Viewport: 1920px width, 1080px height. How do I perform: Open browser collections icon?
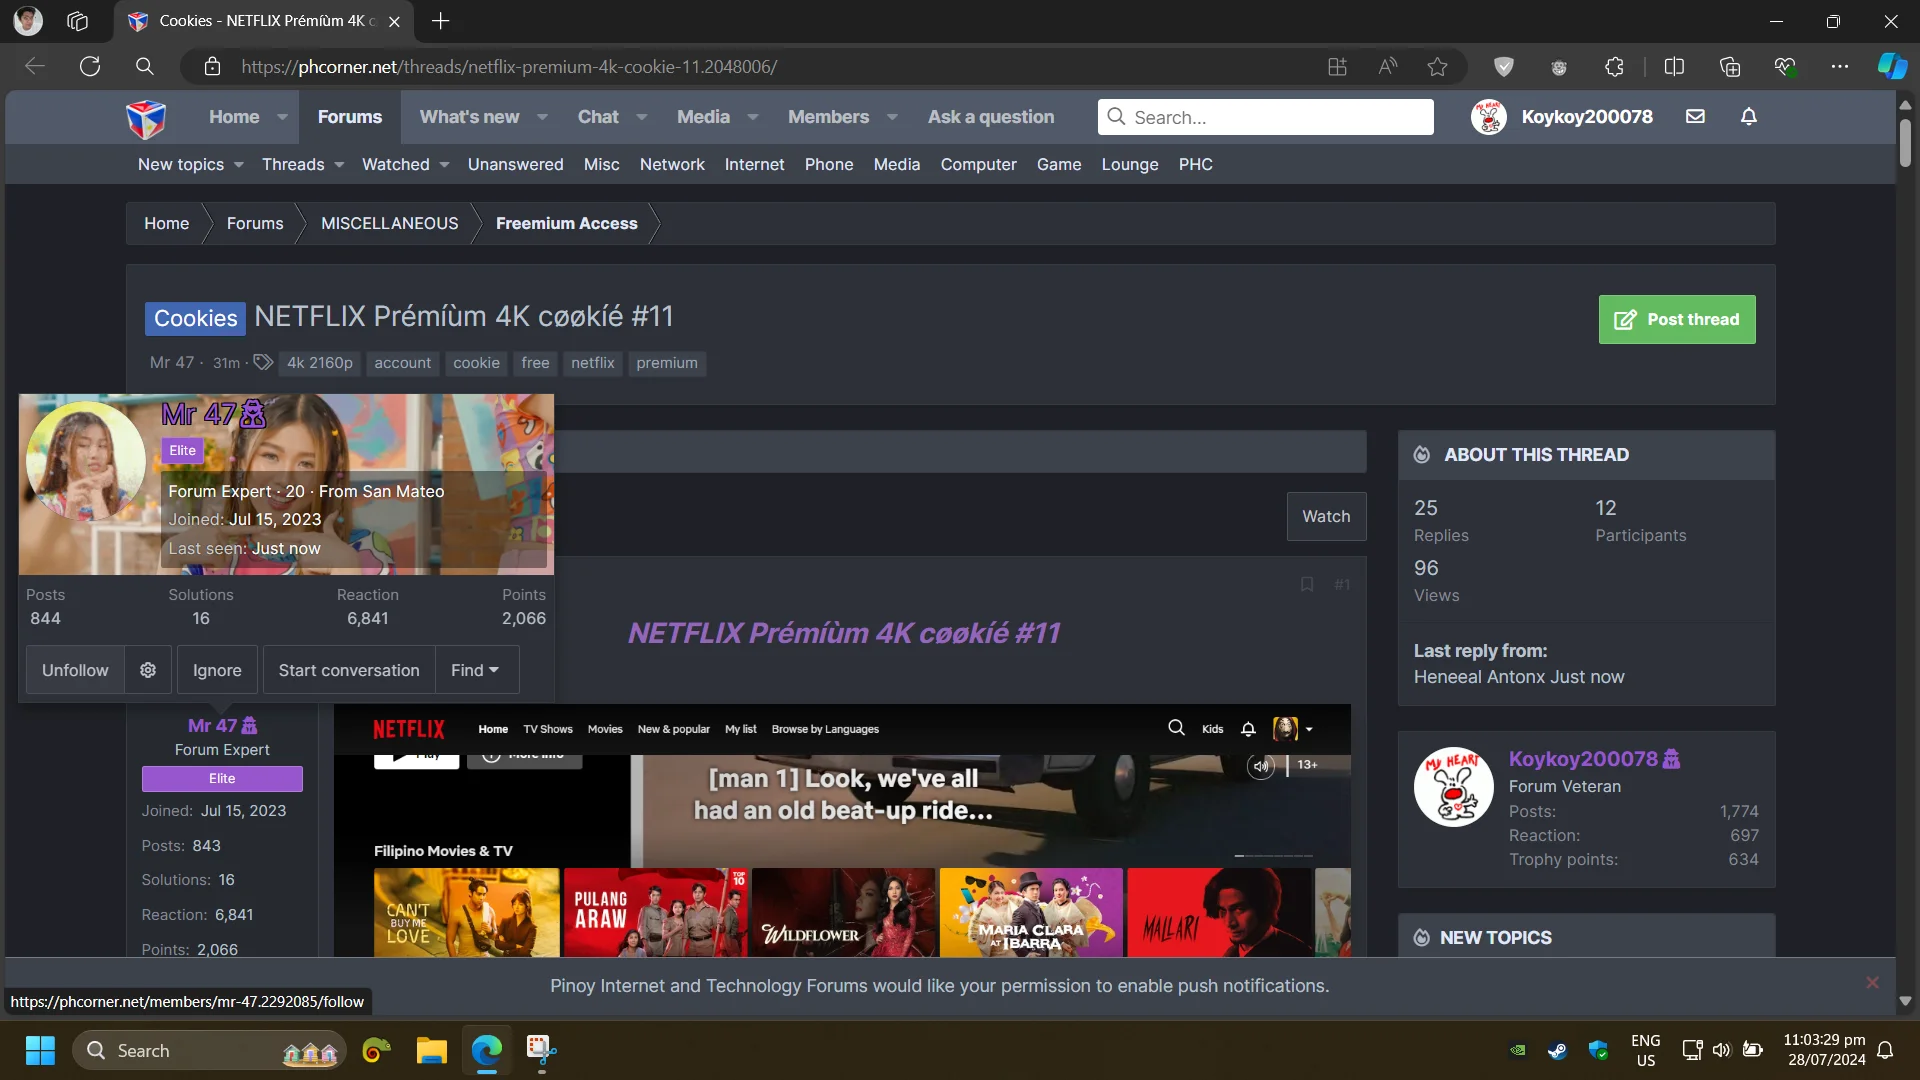(x=1729, y=66)
